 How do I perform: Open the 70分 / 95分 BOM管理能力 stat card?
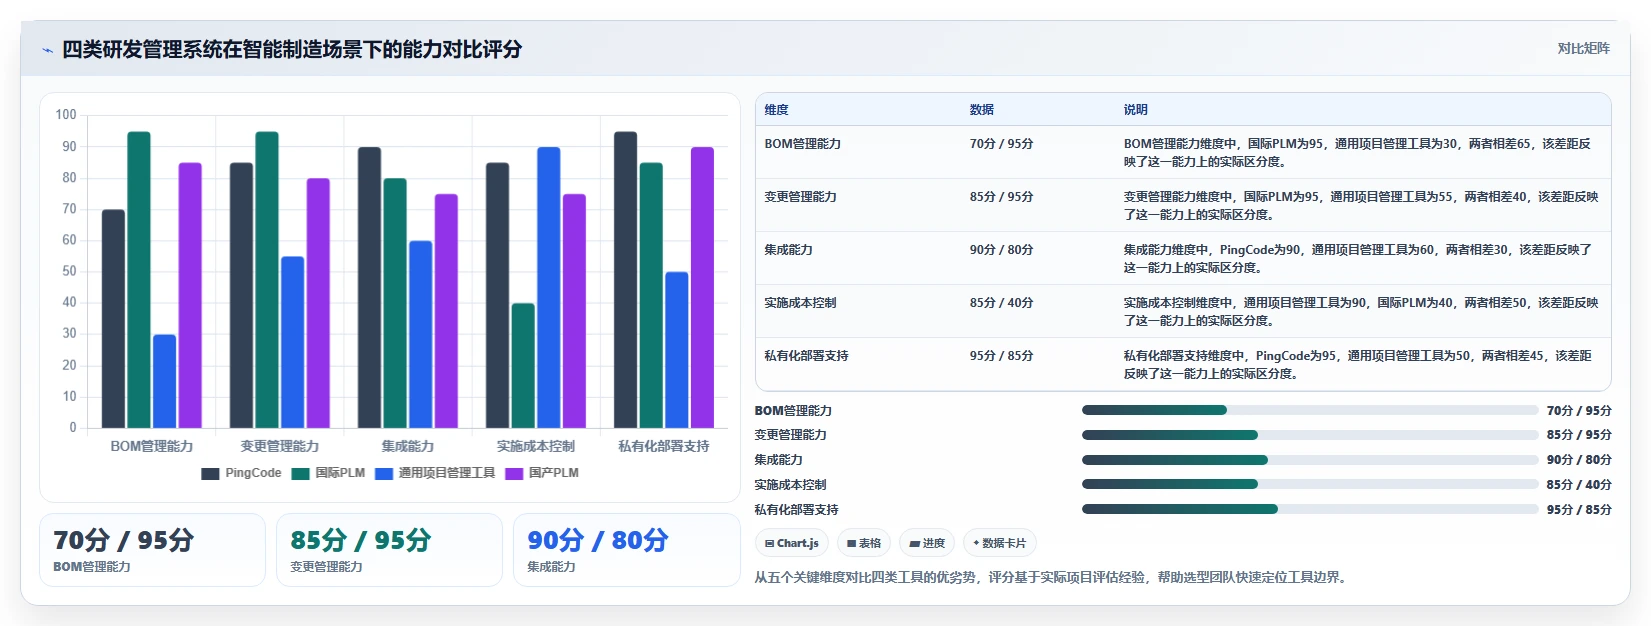point(152,550)
